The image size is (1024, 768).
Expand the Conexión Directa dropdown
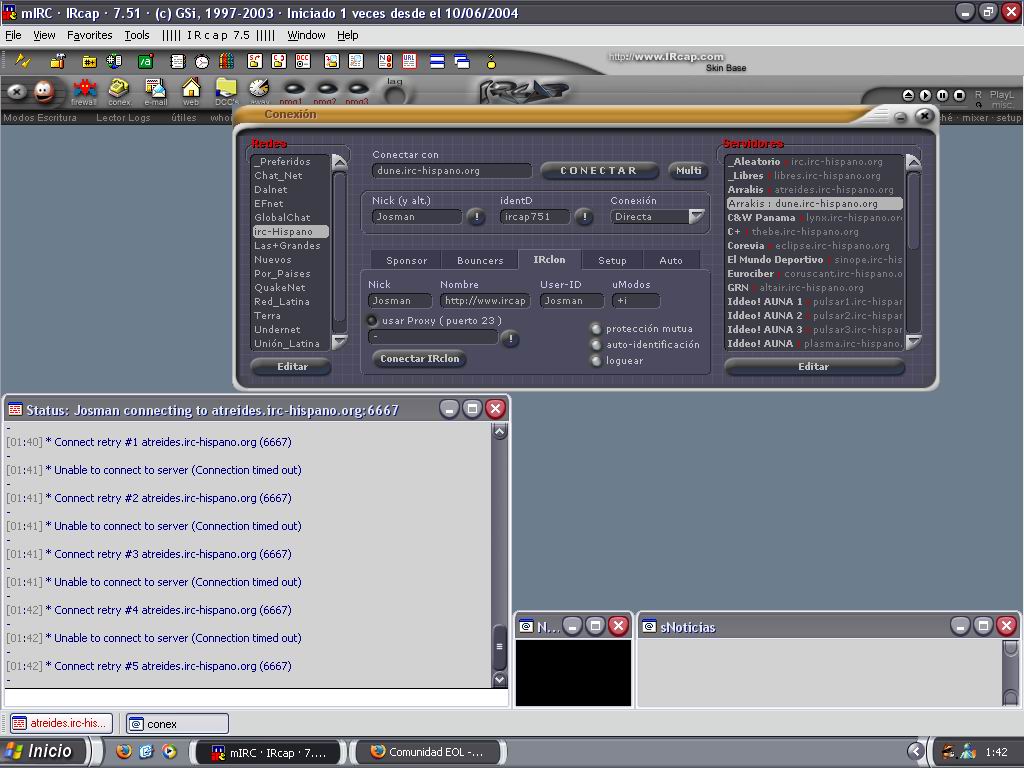click(x=696, y=217)
